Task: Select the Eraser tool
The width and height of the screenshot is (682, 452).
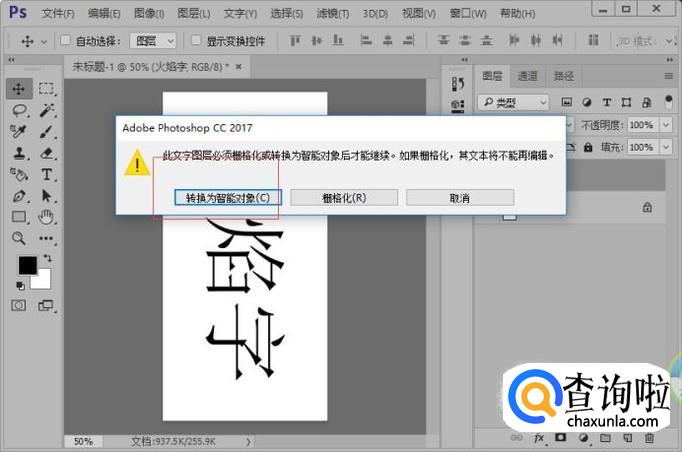Action: point(47,153)
